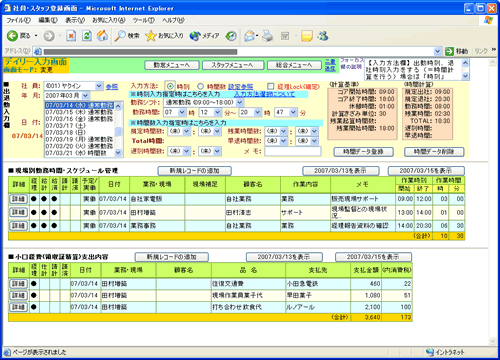Click the 設定参照 link
The width and height of the screenshot is (500, 360).
click(x=240, y=87)
